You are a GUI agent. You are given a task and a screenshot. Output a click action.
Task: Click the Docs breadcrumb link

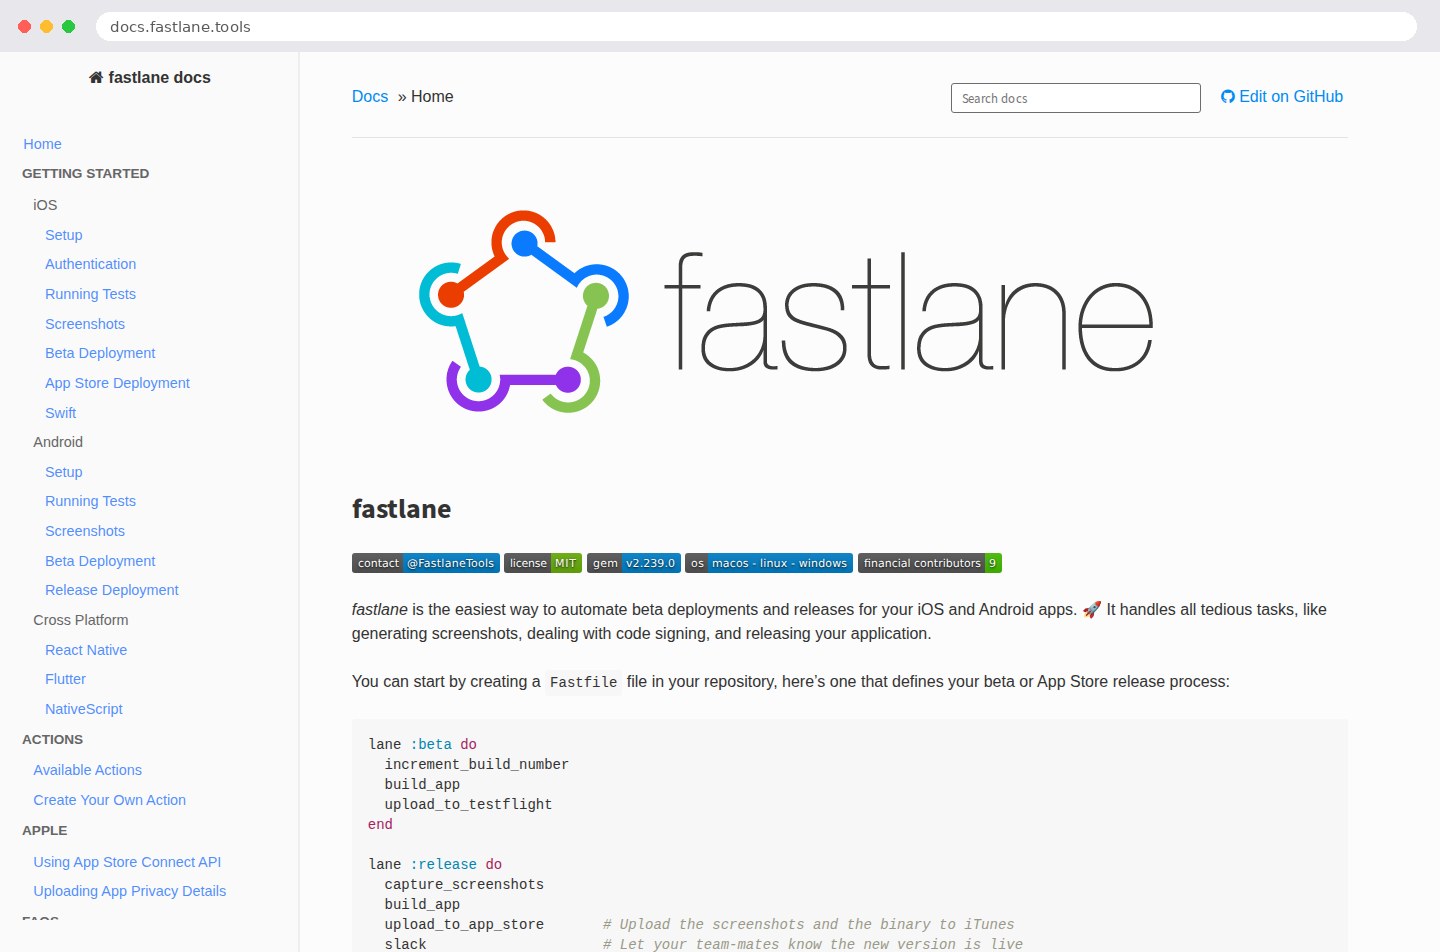[x=370, y=96]
